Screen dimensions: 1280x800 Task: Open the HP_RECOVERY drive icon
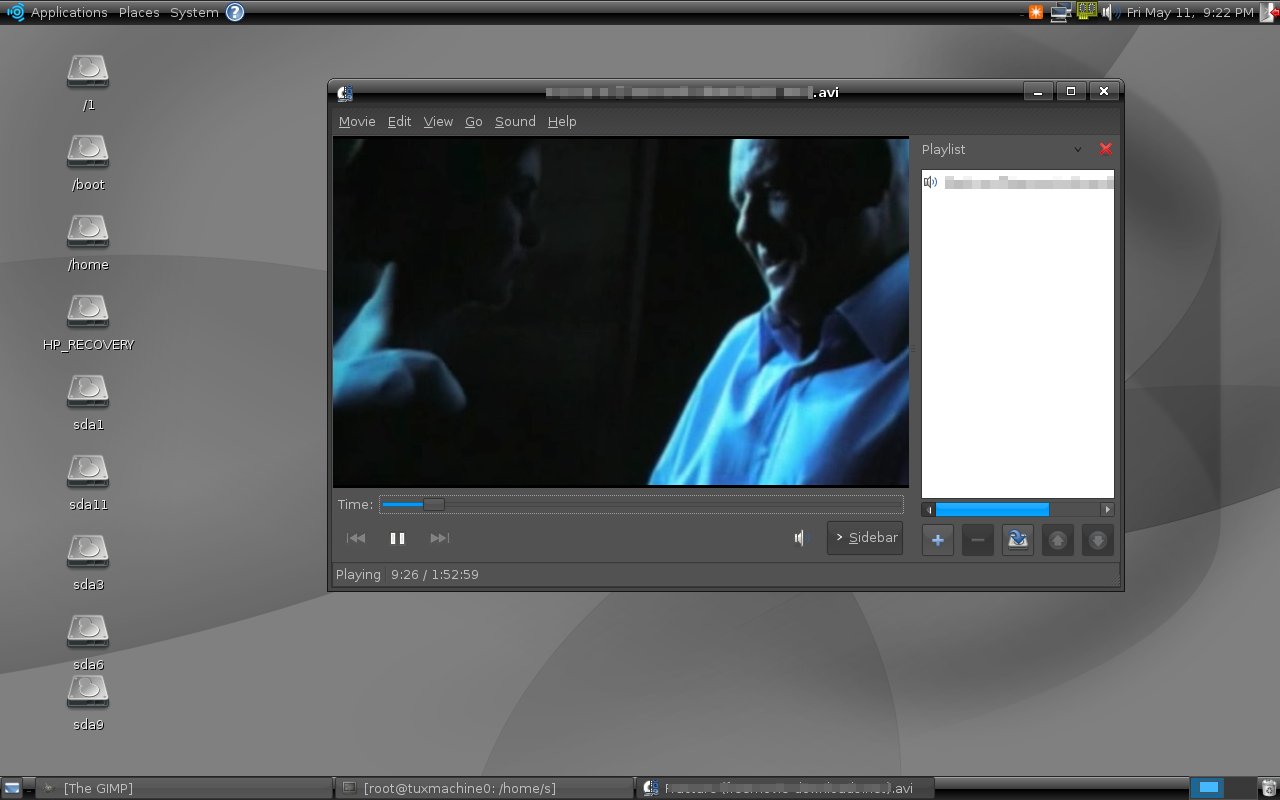88,310
